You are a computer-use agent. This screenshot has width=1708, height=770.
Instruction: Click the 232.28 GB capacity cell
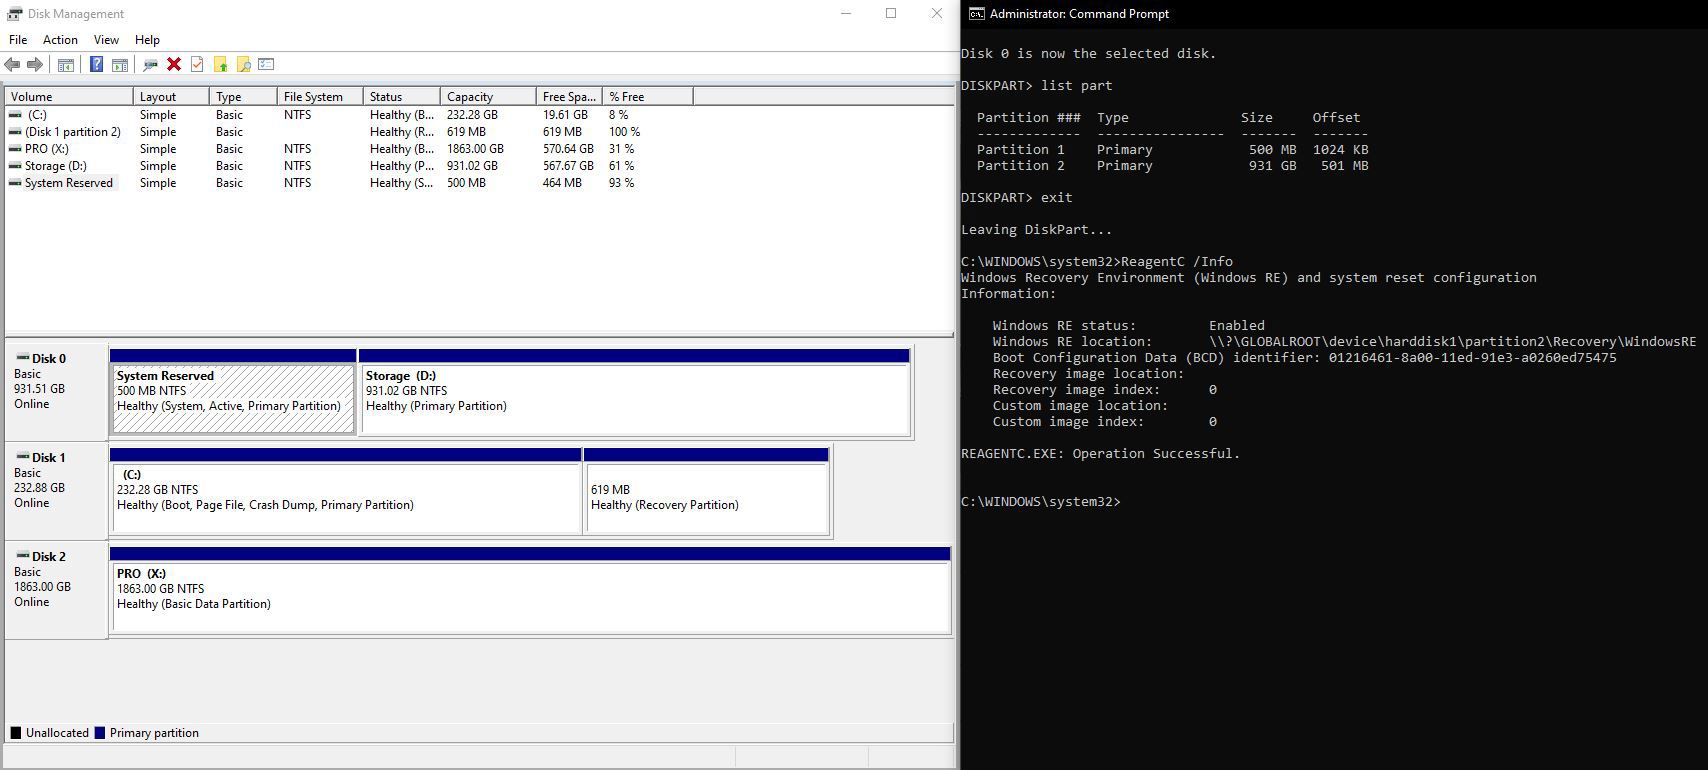[x=472, y=115]
